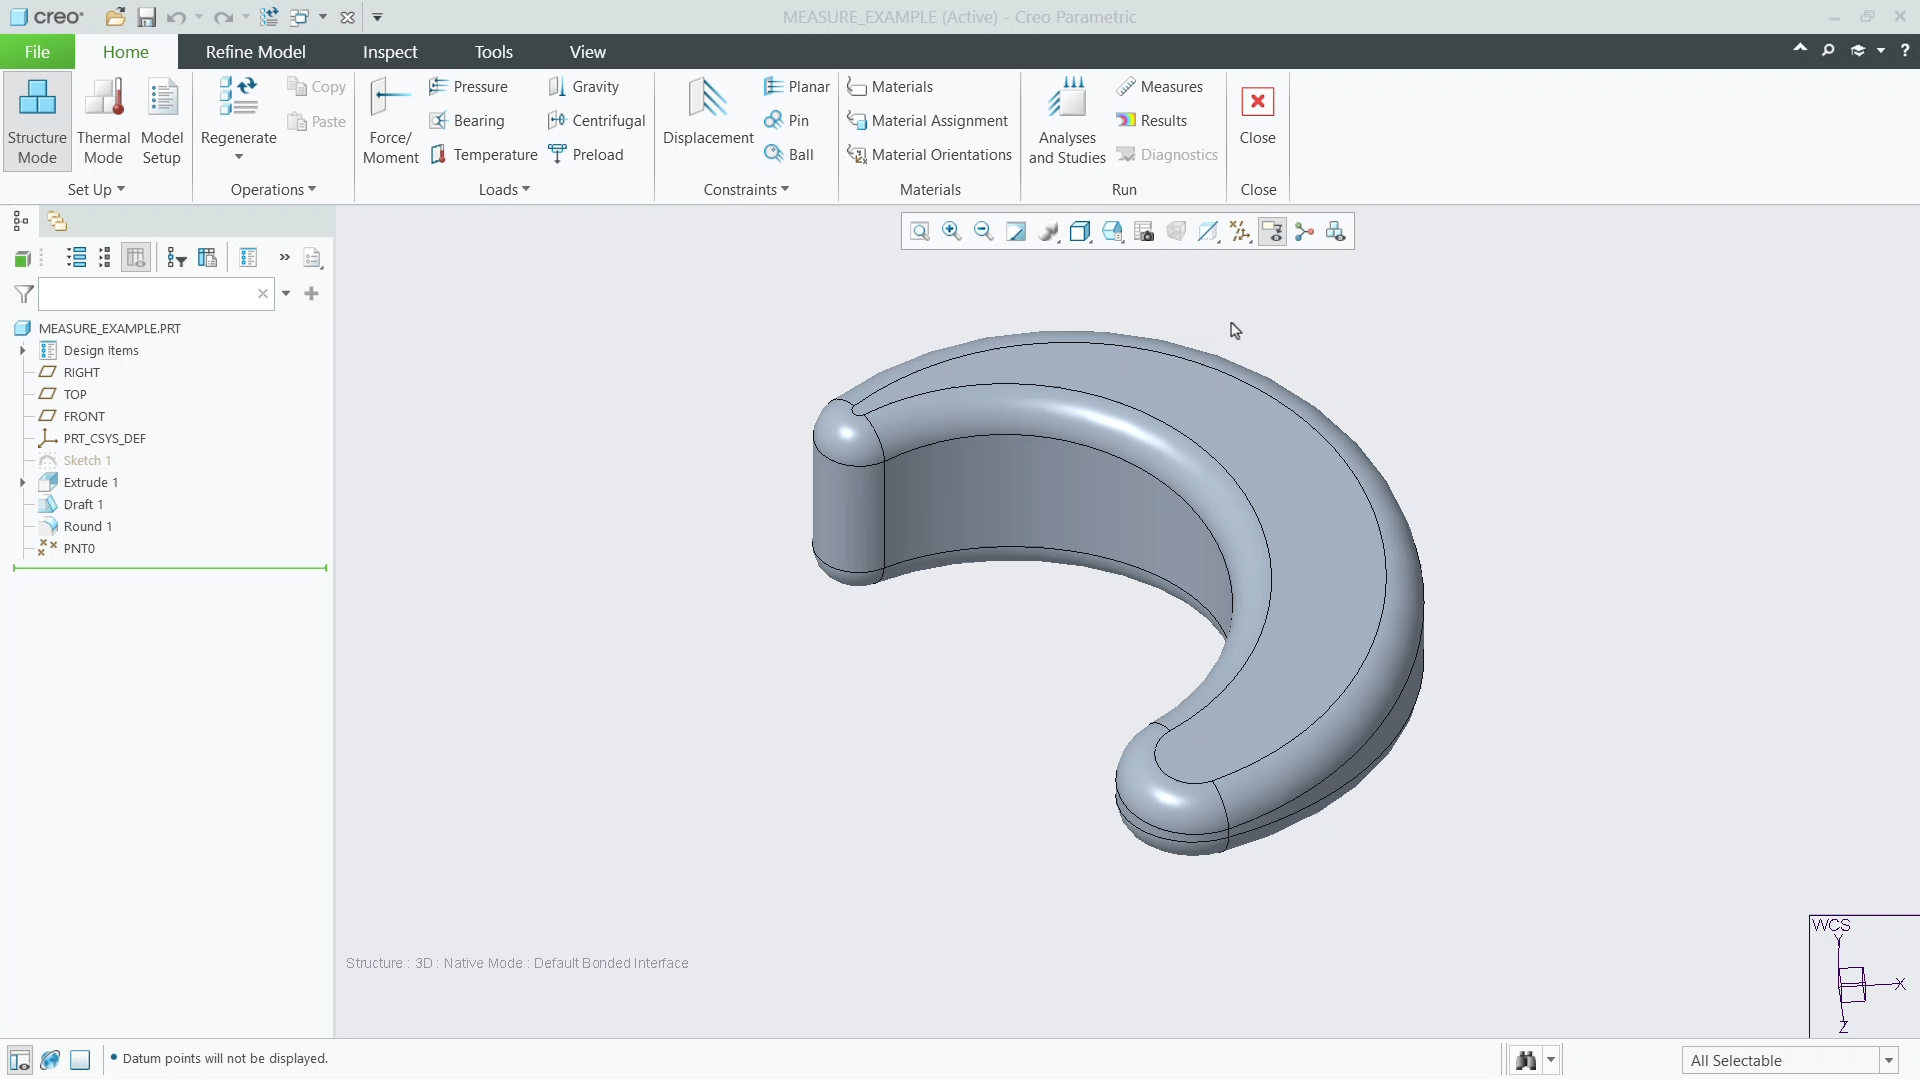Viewport: 1920px width, 1080px height.
Task: Expand the Extrude 1 feature node
Action: click(x=22, y=483)
